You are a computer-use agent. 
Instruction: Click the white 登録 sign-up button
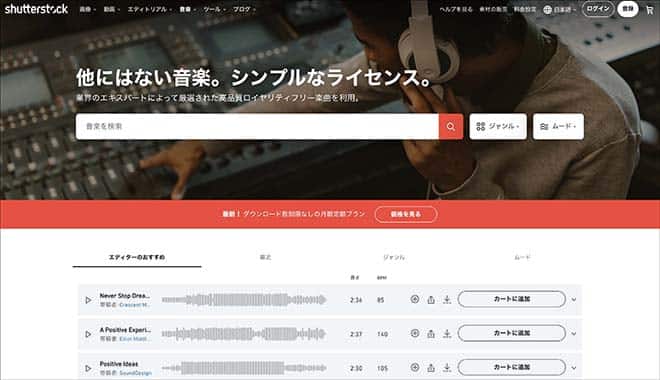click(628, 9)
